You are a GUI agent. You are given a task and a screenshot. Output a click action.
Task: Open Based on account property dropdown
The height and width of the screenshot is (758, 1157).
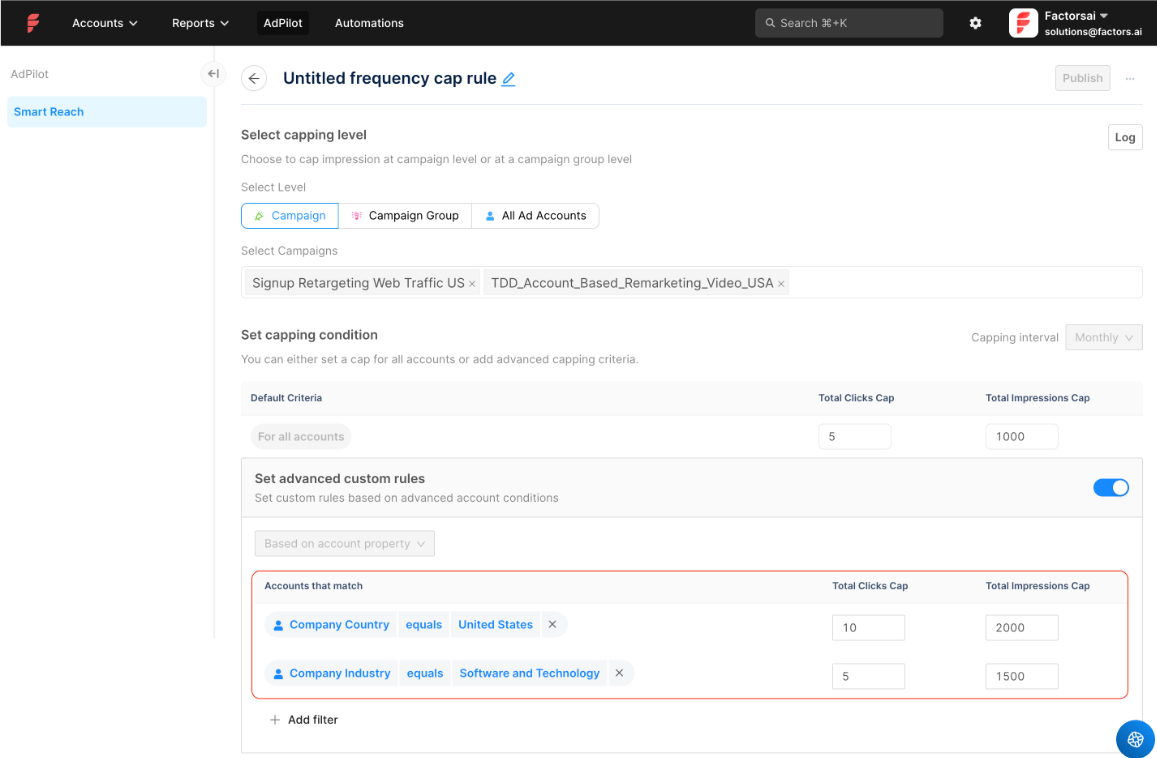(x=345, y=544)
